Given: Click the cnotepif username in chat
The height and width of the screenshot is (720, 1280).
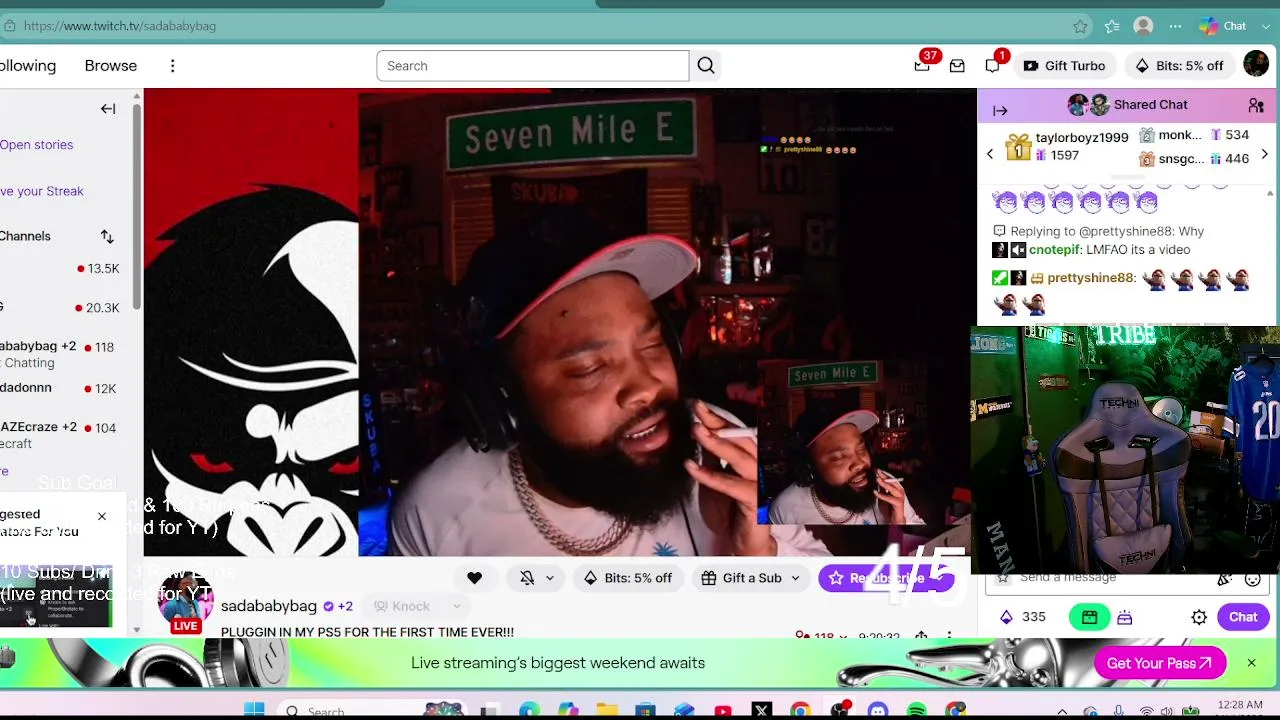Looking at the screenshot, I should [x=1054, y=250].
